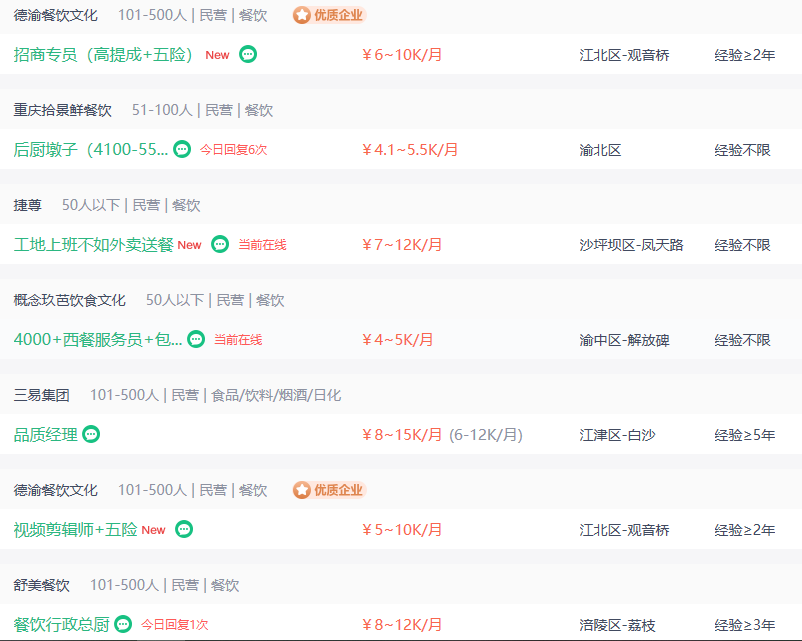Open 餐饮行政总厨 job posting
The width and height of the screenshot is (802, 641).
[x=61, y=625]
